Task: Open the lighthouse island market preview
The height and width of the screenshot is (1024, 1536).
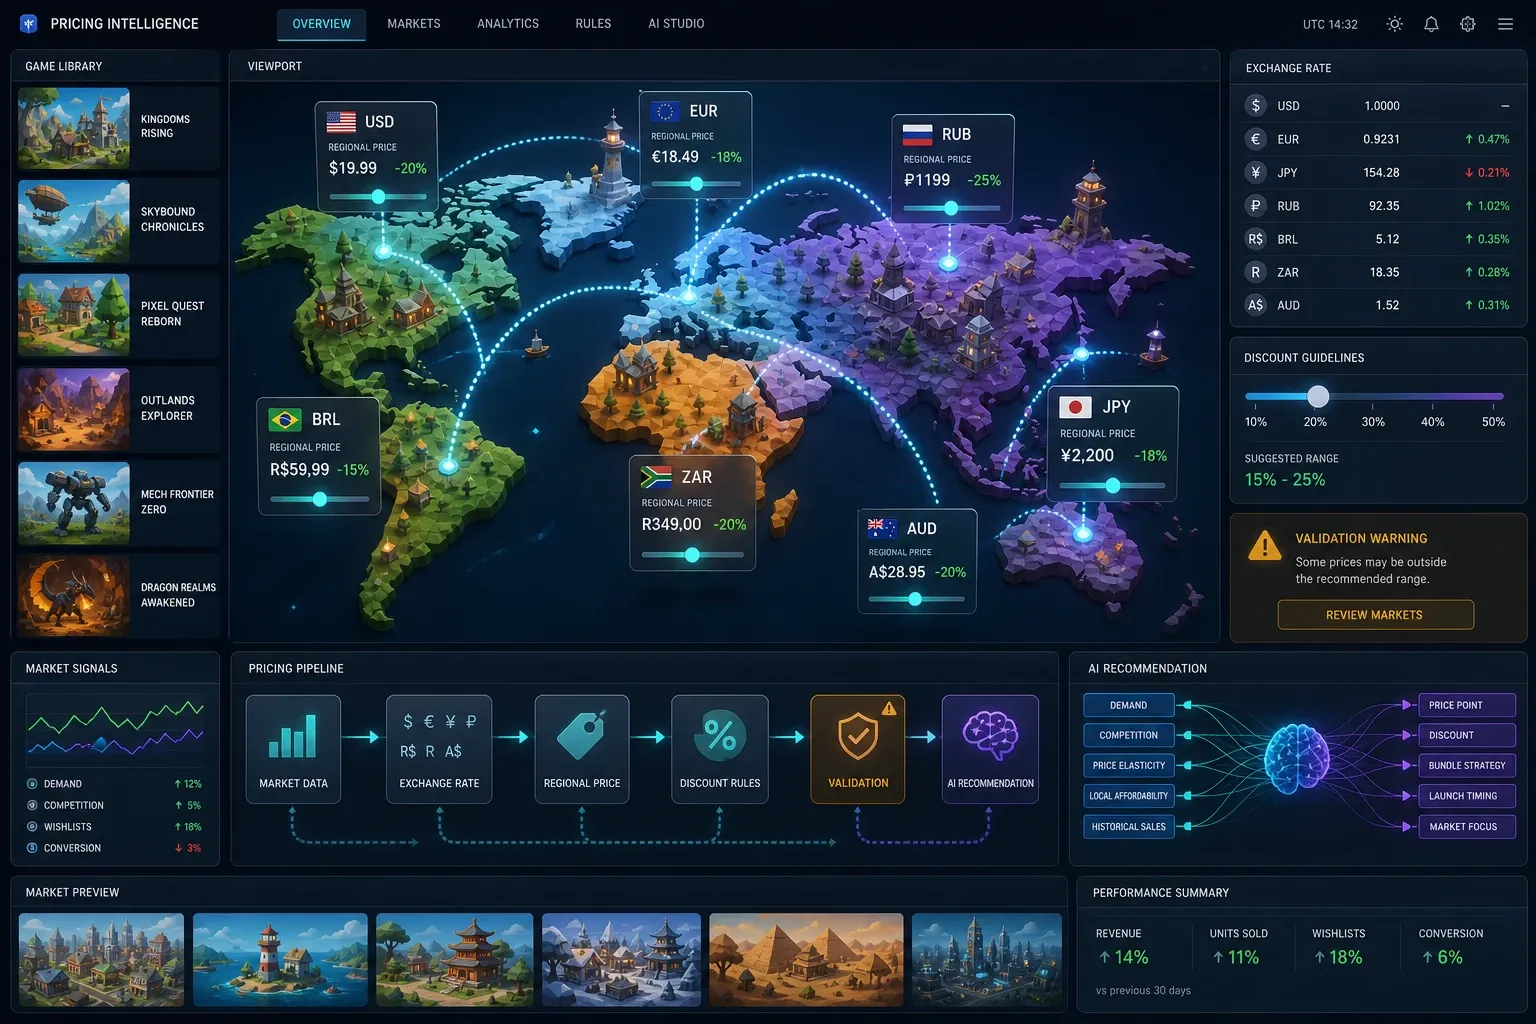Action: click(x=279, y=959)
